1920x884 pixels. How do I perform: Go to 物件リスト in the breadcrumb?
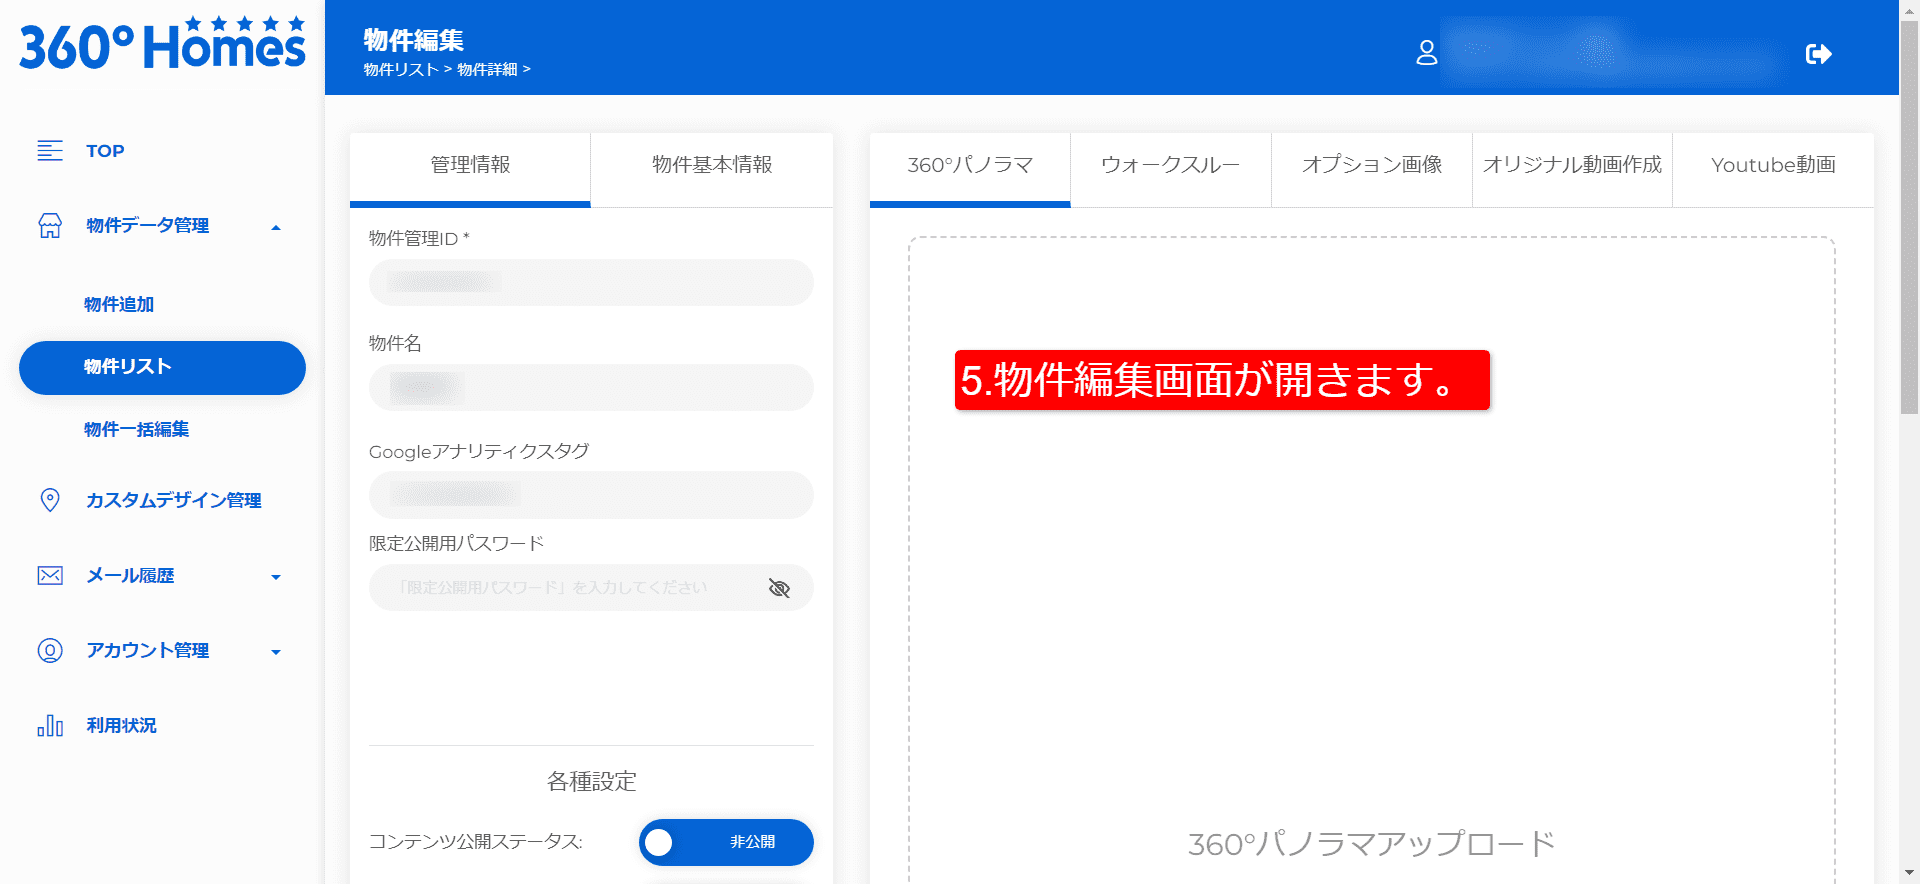[401, 70]
